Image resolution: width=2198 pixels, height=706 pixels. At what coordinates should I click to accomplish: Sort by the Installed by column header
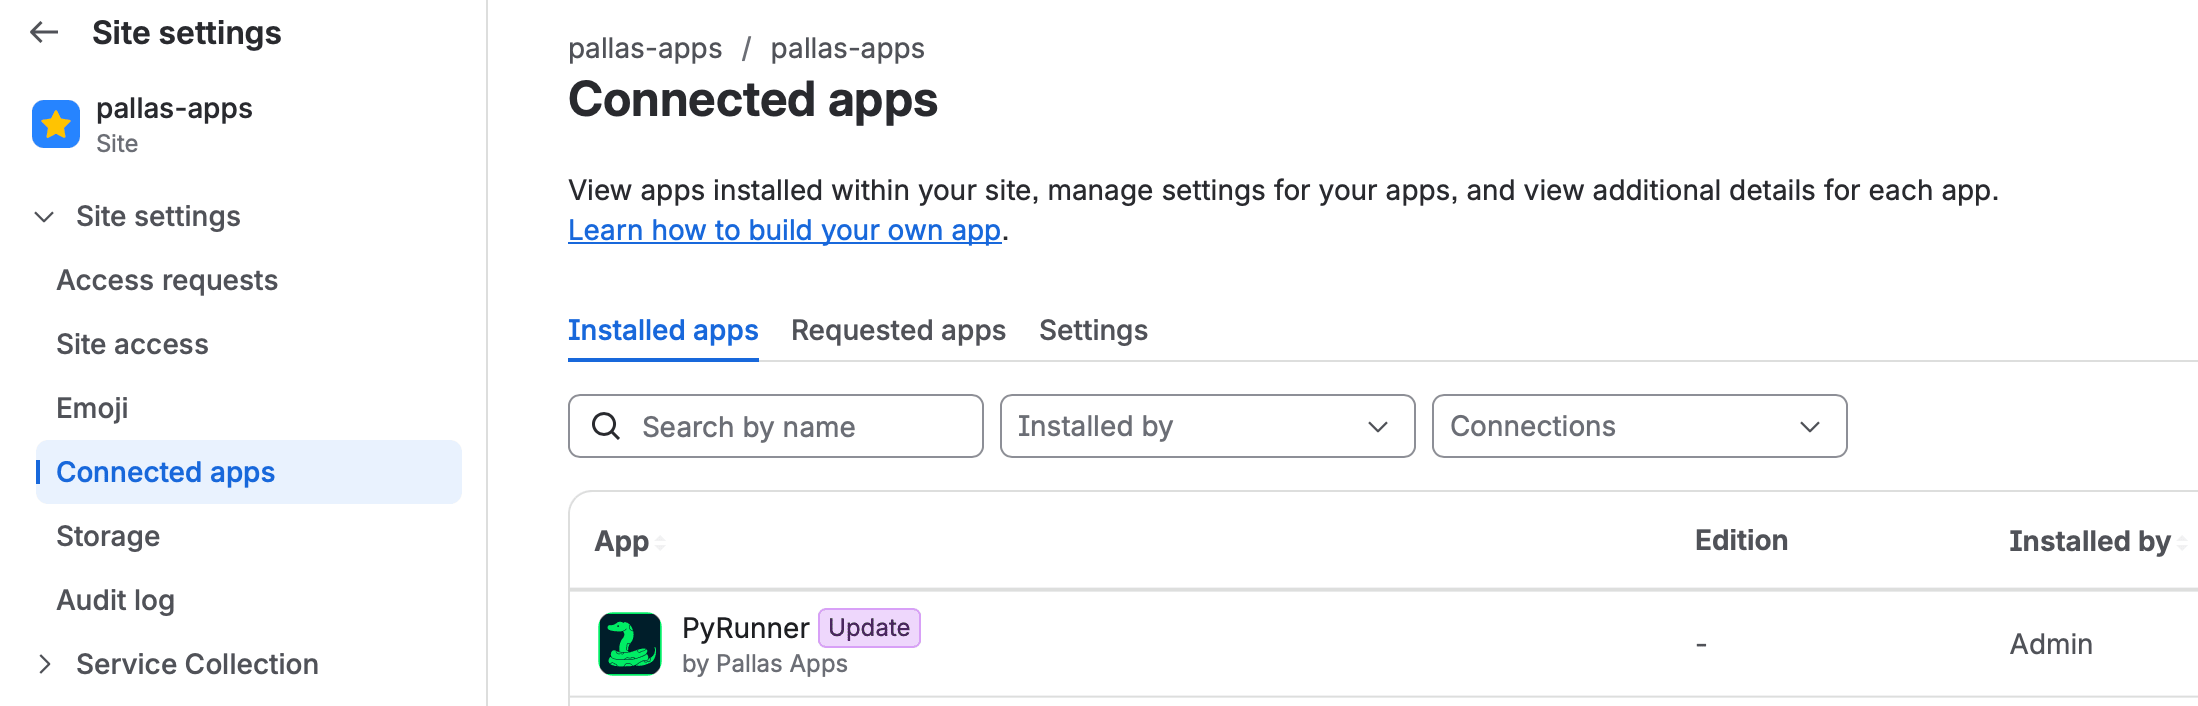pyautogui.click(x=2090, y=541)
